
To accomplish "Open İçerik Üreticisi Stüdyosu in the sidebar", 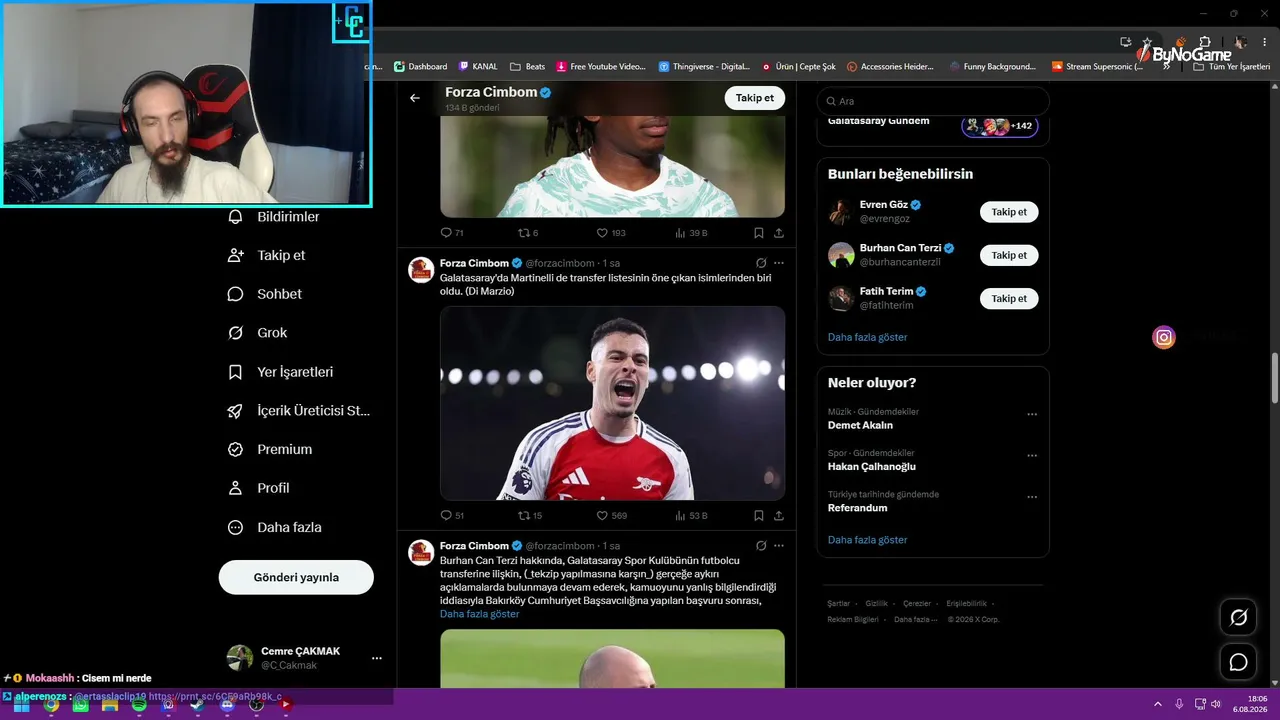I will (x=299, y=411).
